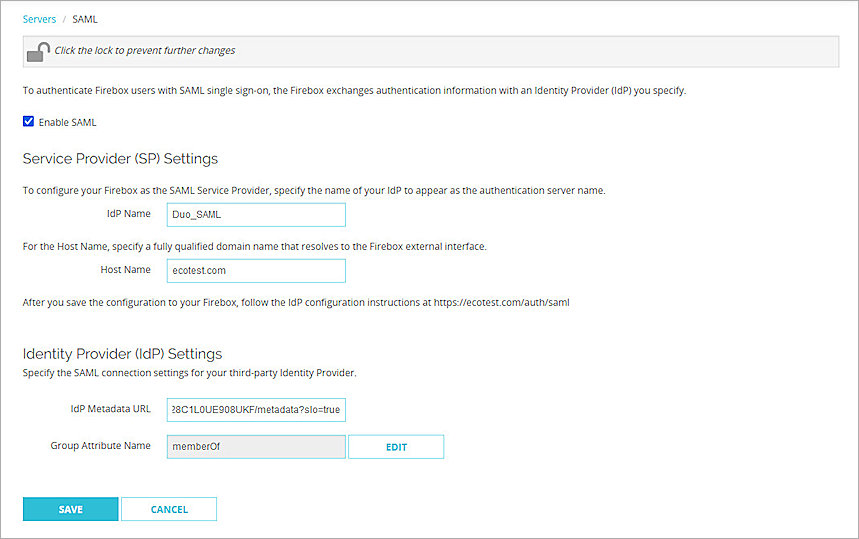Go back to Servers via breadcrumb
The width and height of the screenshot is (859, 539).
tap(39, 19)
